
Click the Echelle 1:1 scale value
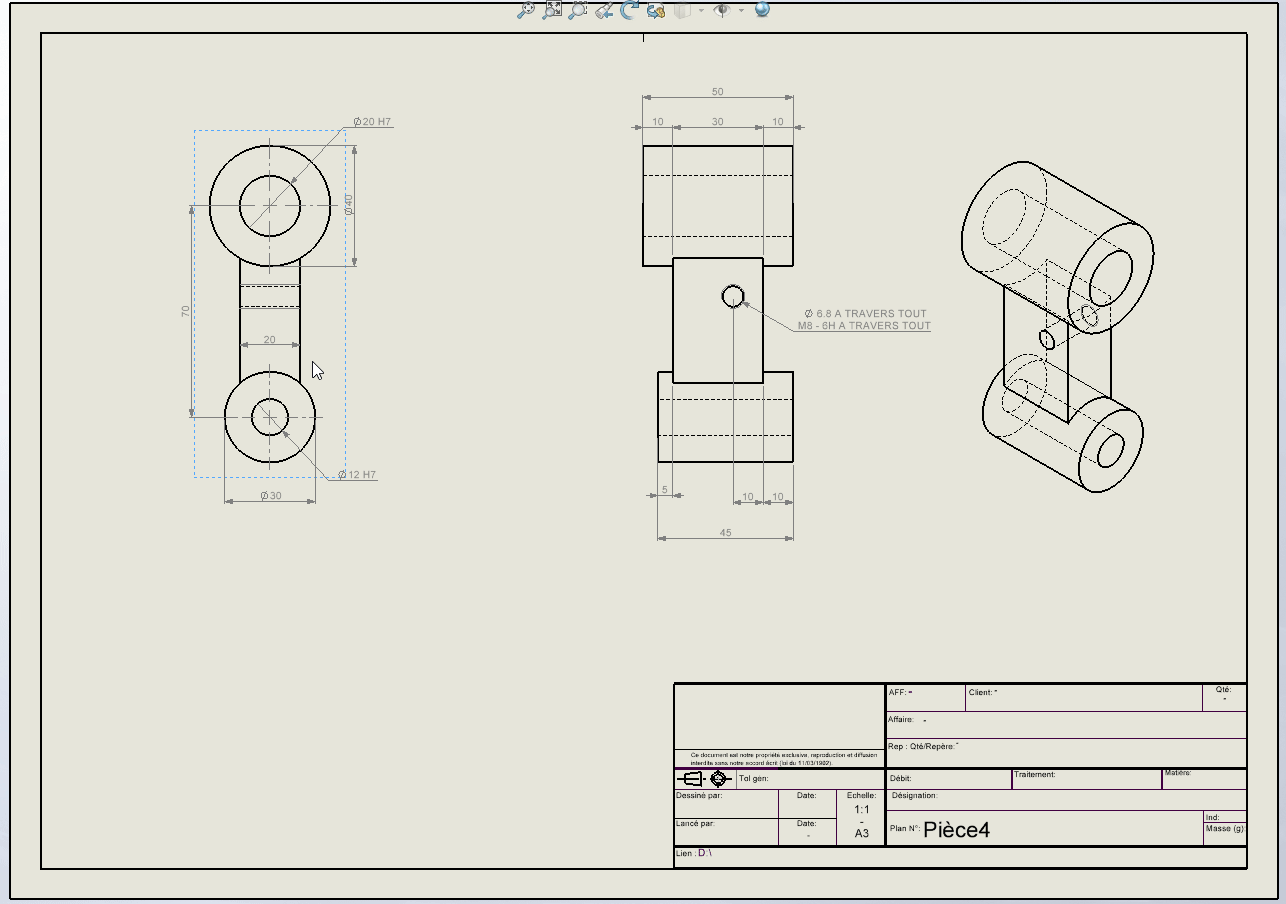(x=862, y=810)
